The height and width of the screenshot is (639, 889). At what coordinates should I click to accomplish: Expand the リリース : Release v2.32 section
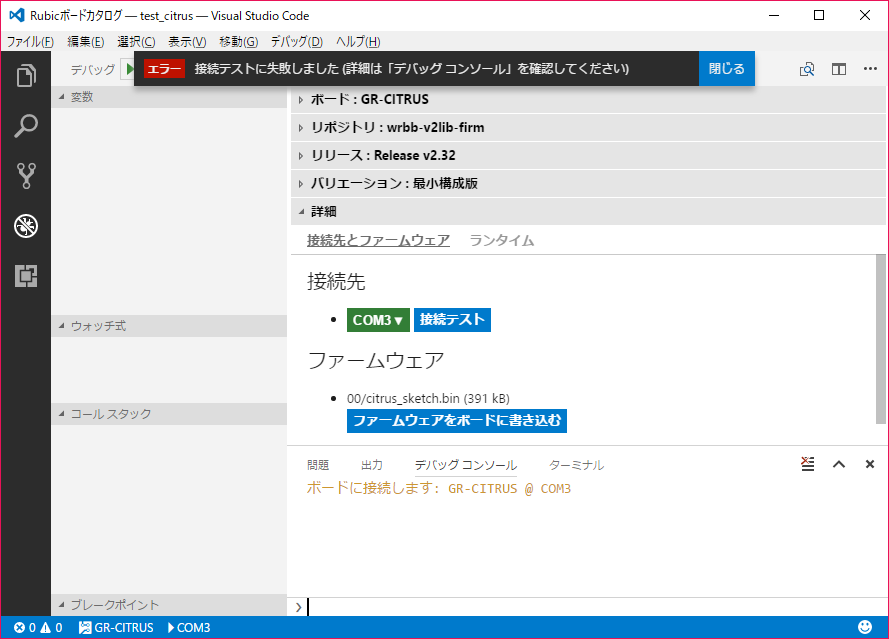click(589, 155)
